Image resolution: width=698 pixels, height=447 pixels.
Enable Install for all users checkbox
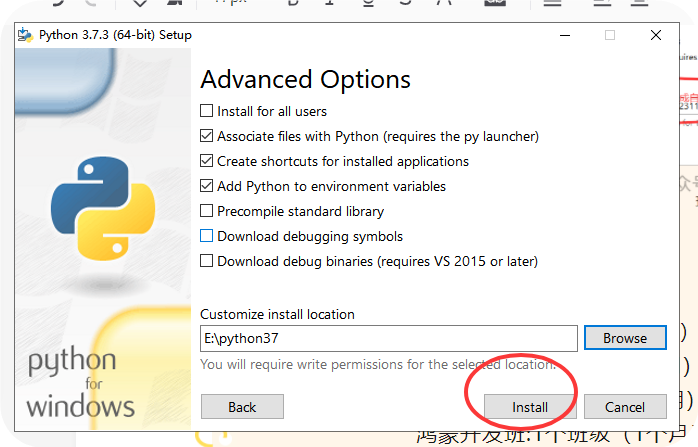click(x=207, y=111)
